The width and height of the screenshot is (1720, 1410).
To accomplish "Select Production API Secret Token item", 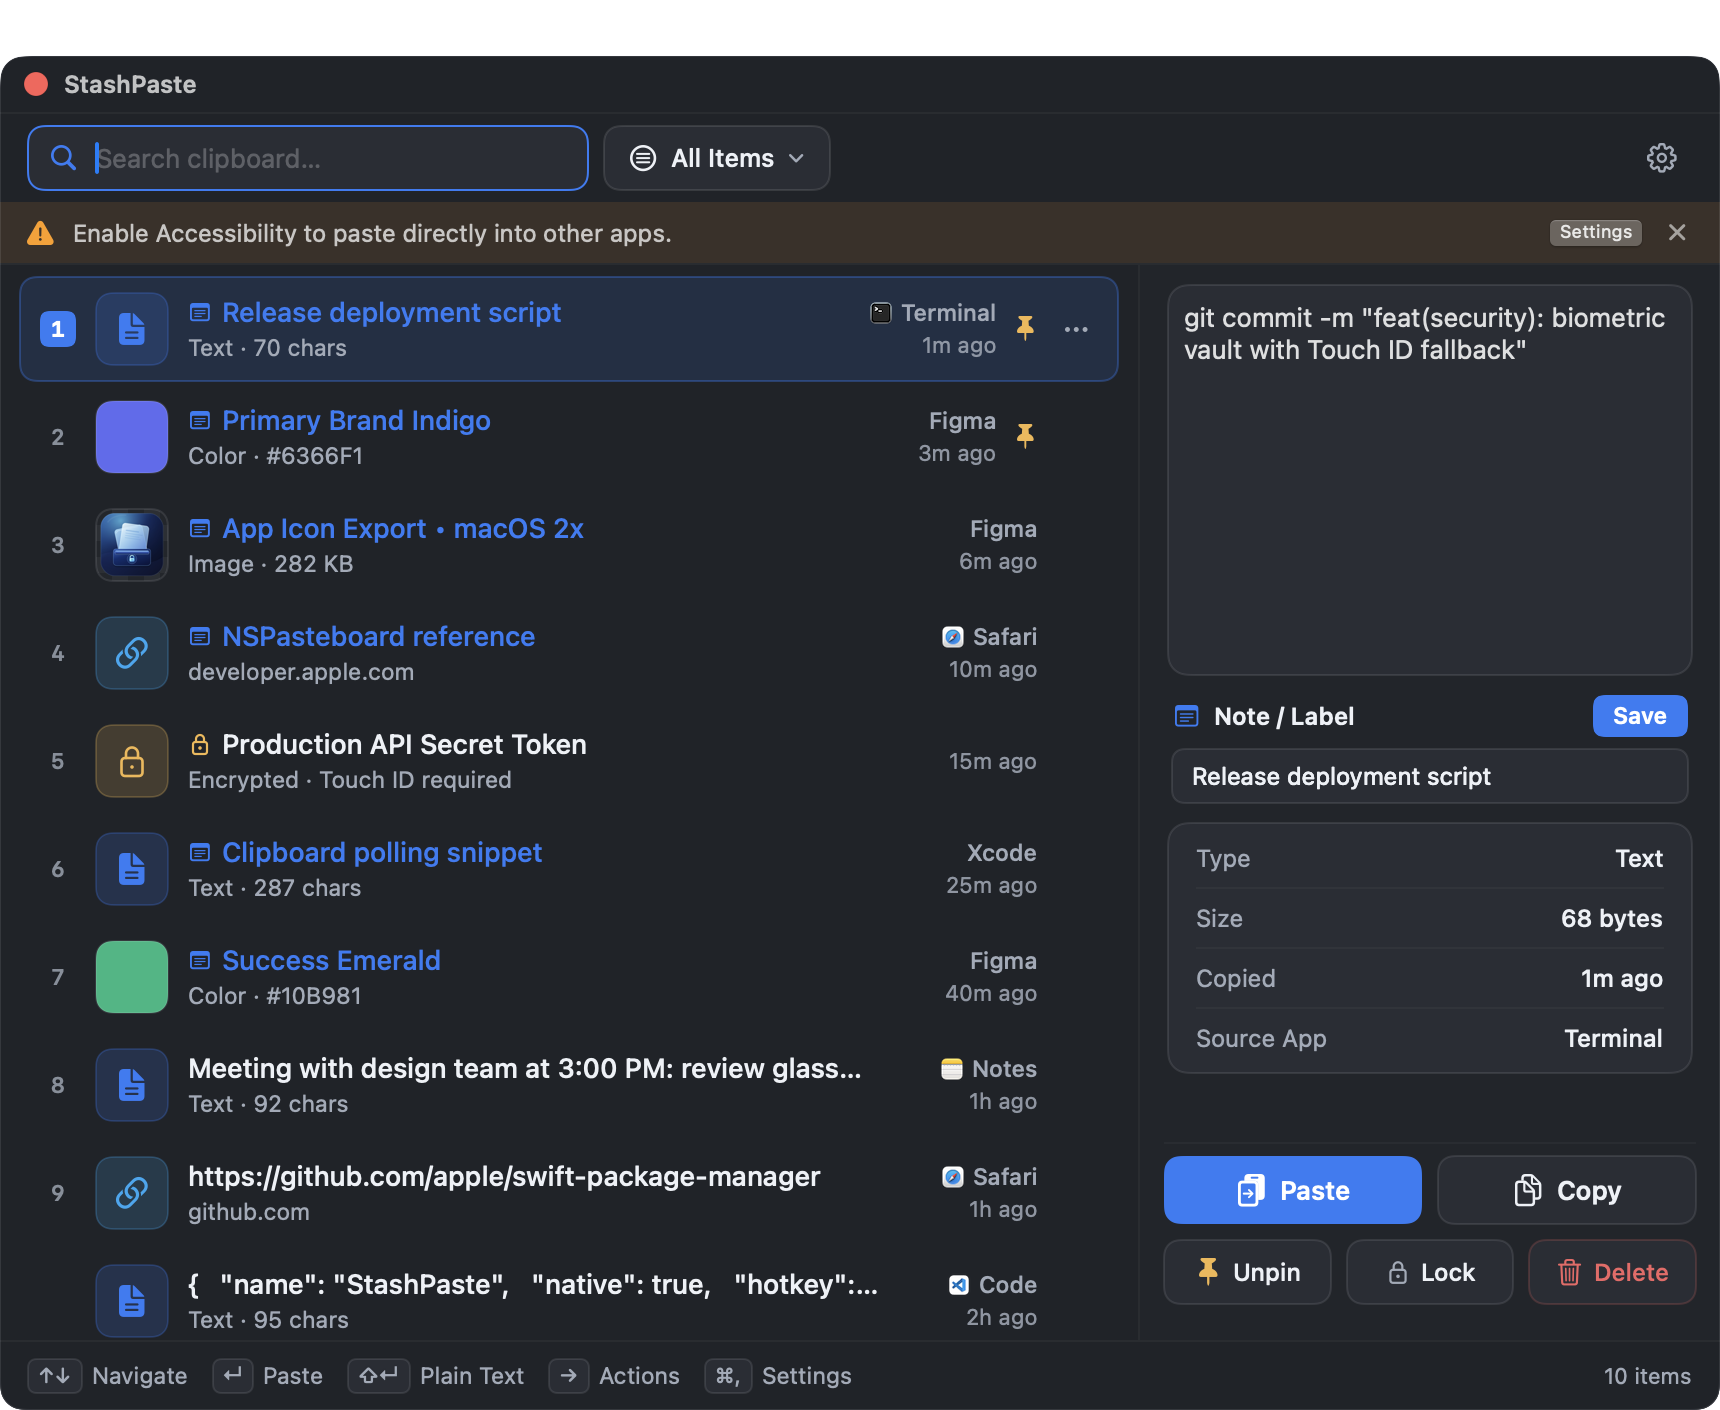I will coord(568,761).
